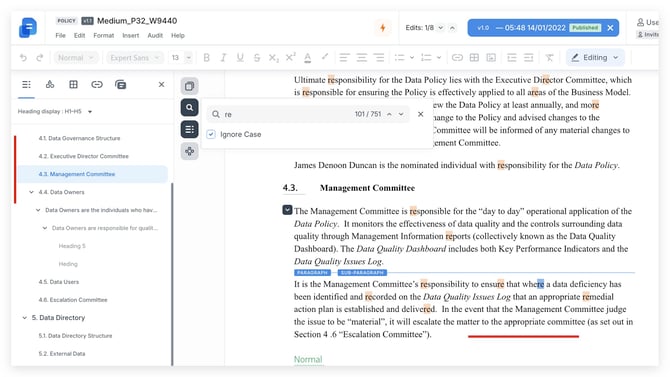Click the search magnifier button in vertical strip
Screen dimensions: 670x377
coord(190,108)
